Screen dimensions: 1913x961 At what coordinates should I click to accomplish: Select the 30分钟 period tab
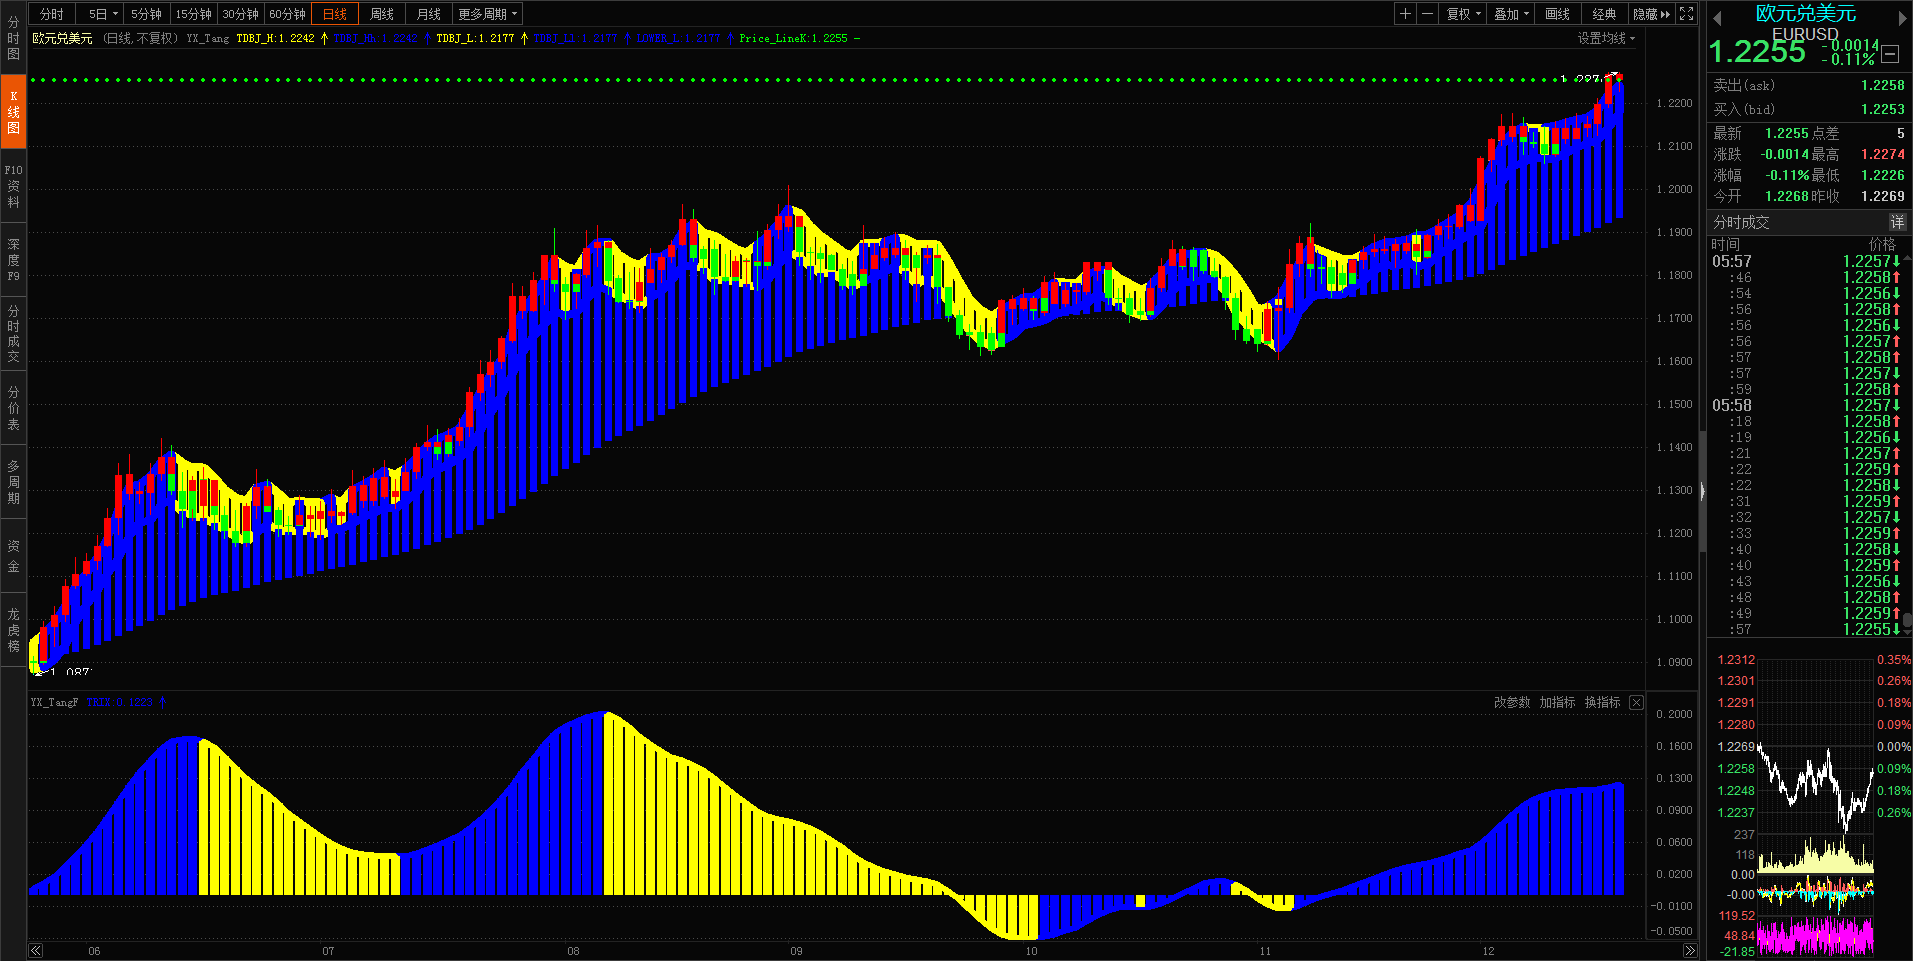(x=240, y=14)
